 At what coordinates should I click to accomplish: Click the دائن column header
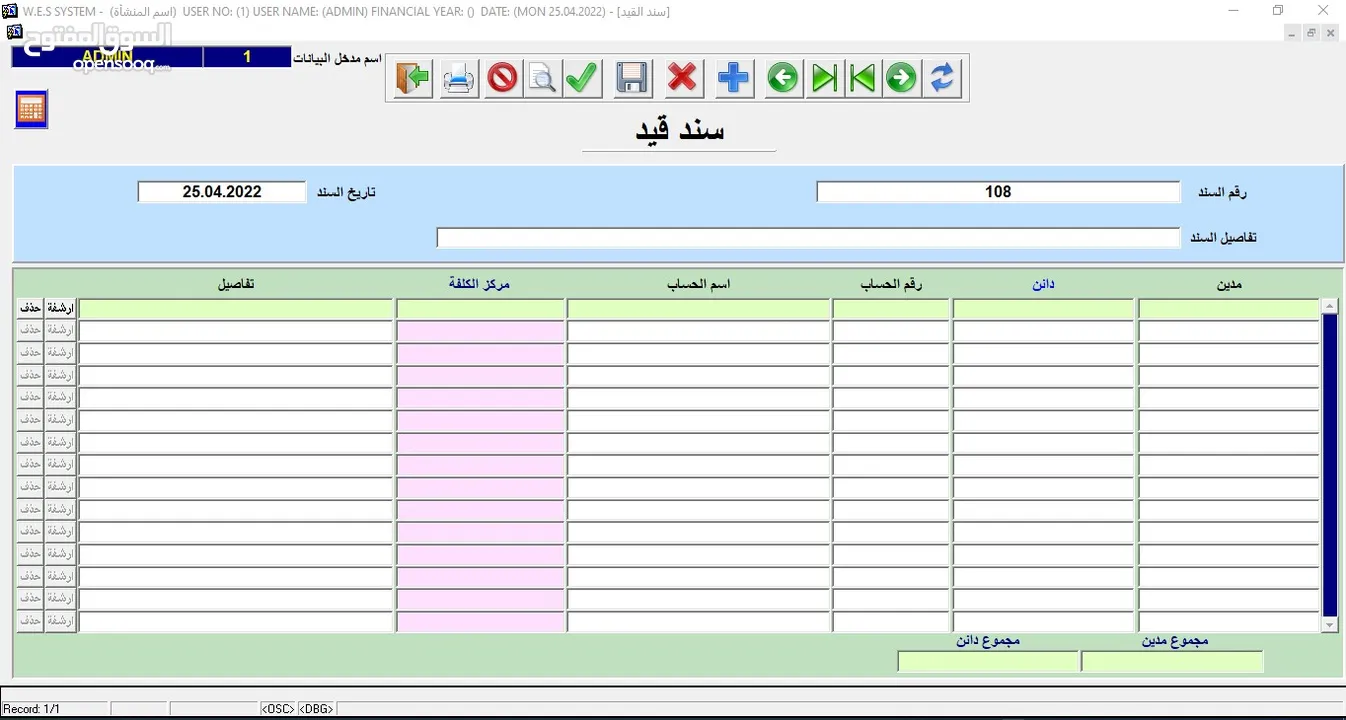click(x=1043, y=285)
